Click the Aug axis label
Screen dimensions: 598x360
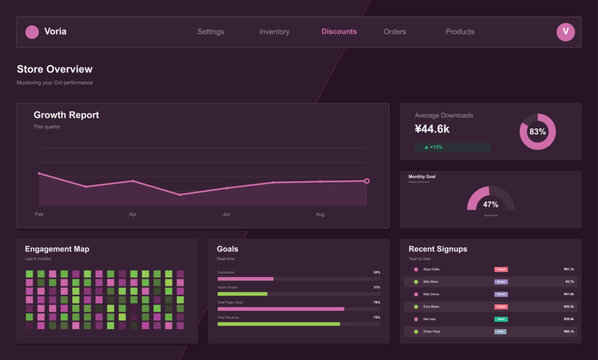[x=320, y=214]
